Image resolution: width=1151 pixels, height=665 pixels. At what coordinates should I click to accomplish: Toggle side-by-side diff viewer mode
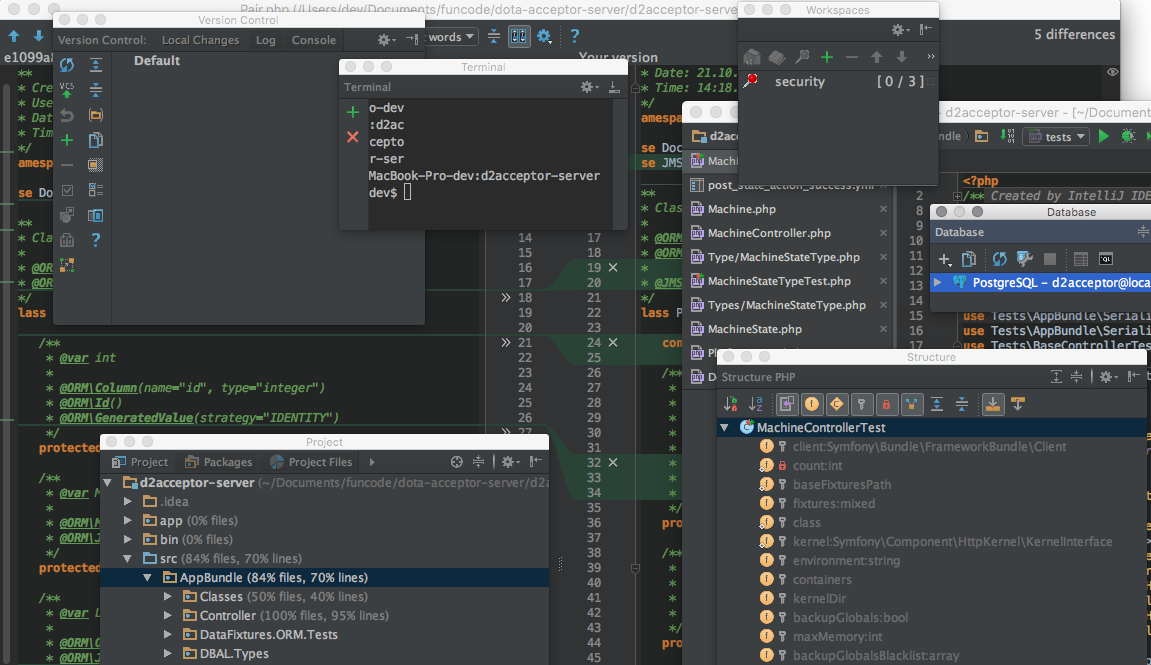tap(519, 36)
